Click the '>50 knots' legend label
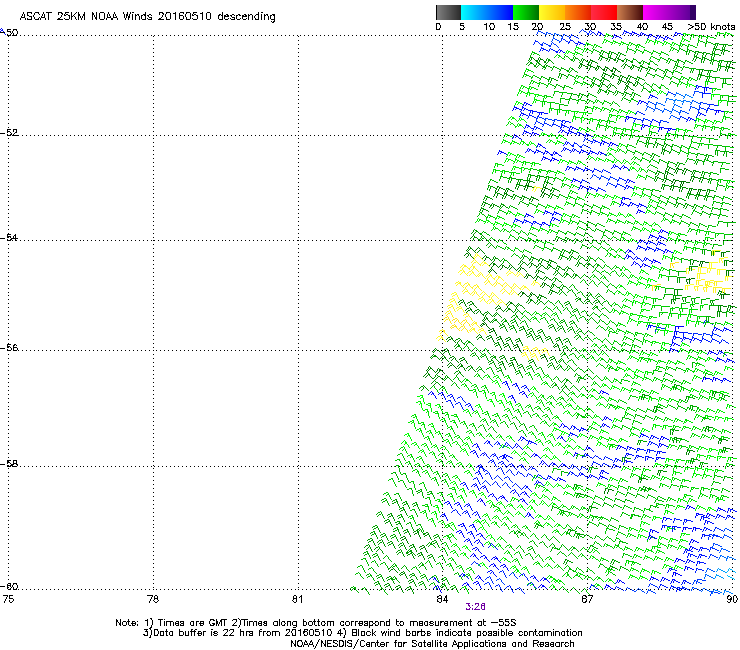Viewport: 740px width, 650px height. click(711, 27)
